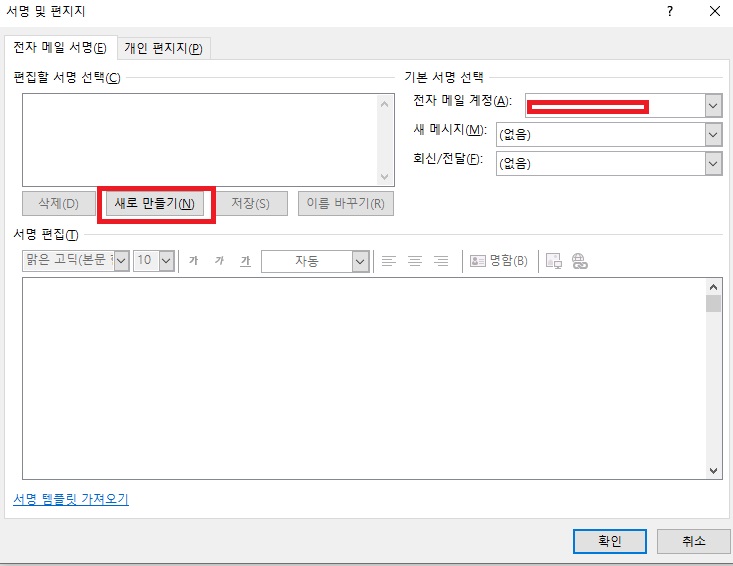Insert picture into signature

[x=553, y=261]
